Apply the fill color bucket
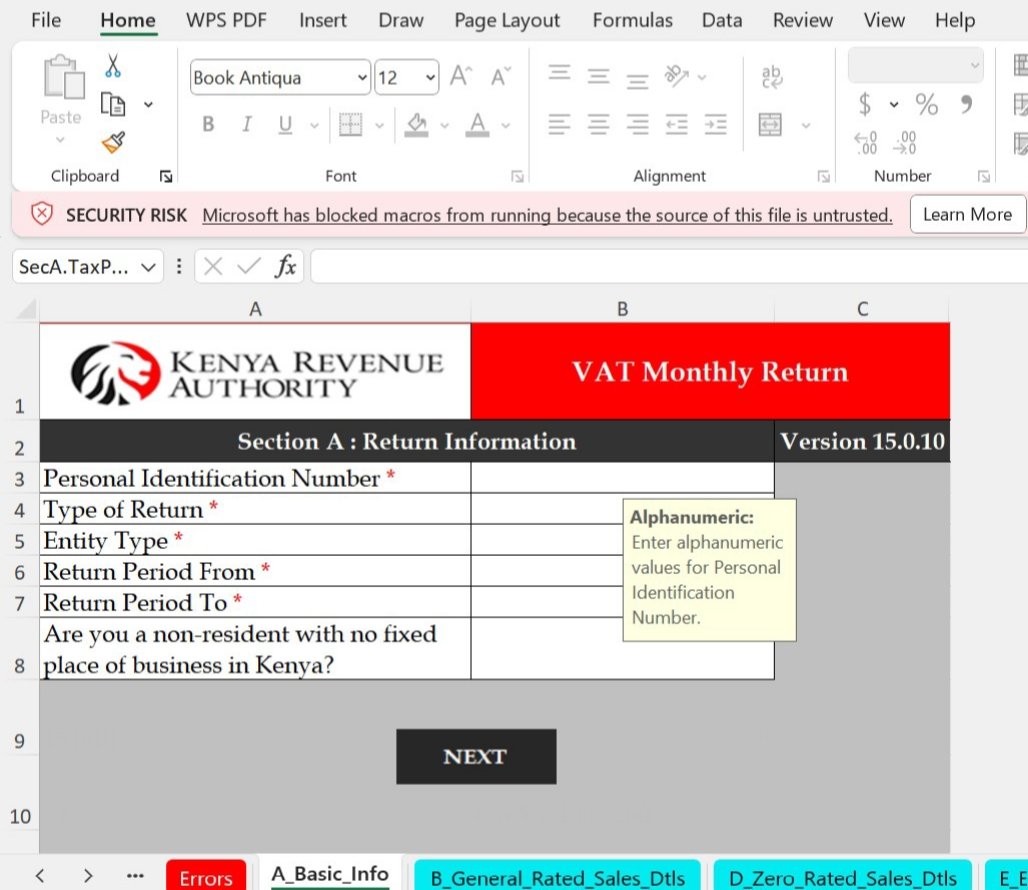Screen dimensions: 1028x890 [x=416, y=124]
